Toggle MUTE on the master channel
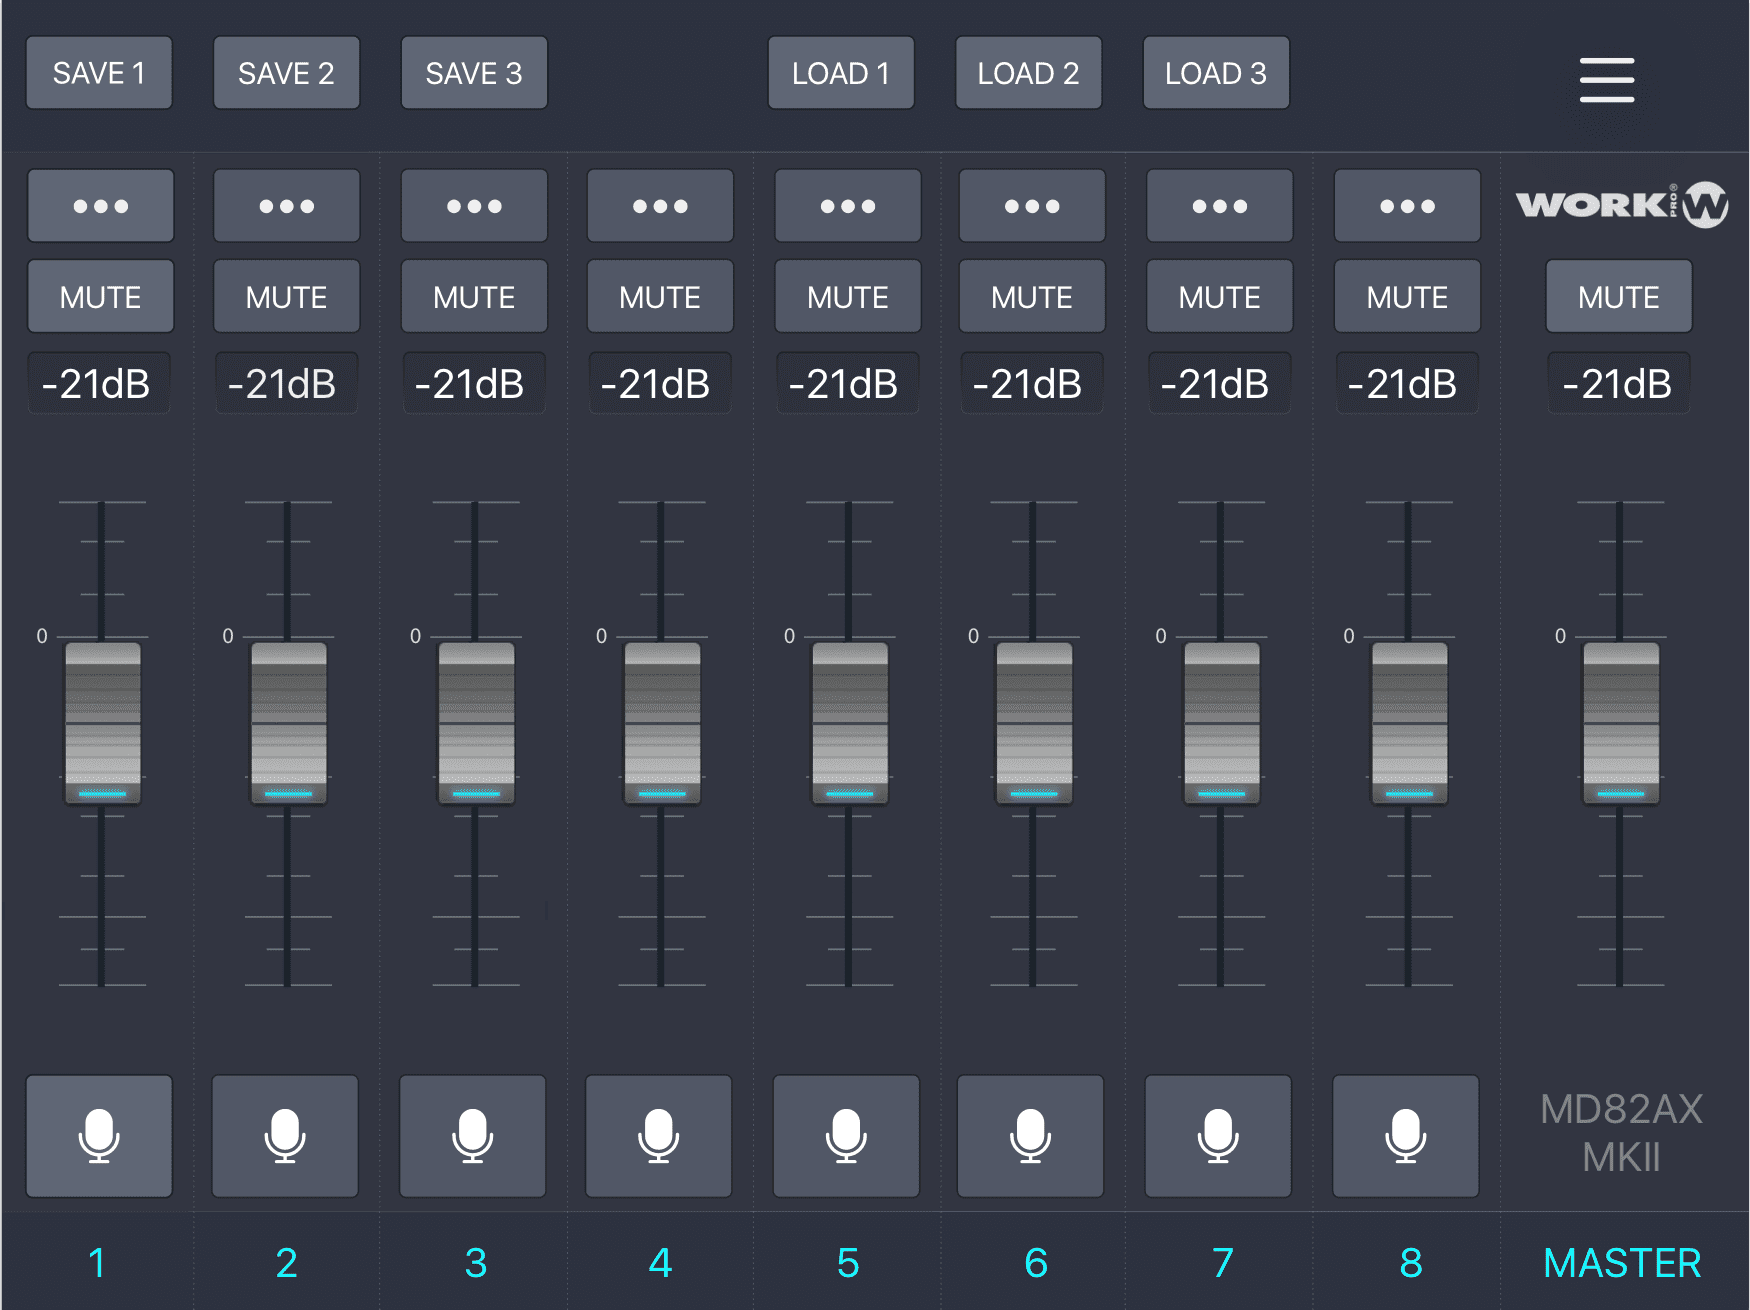This screenshot has width=1750, height=1310. (x=1618, y=297)
